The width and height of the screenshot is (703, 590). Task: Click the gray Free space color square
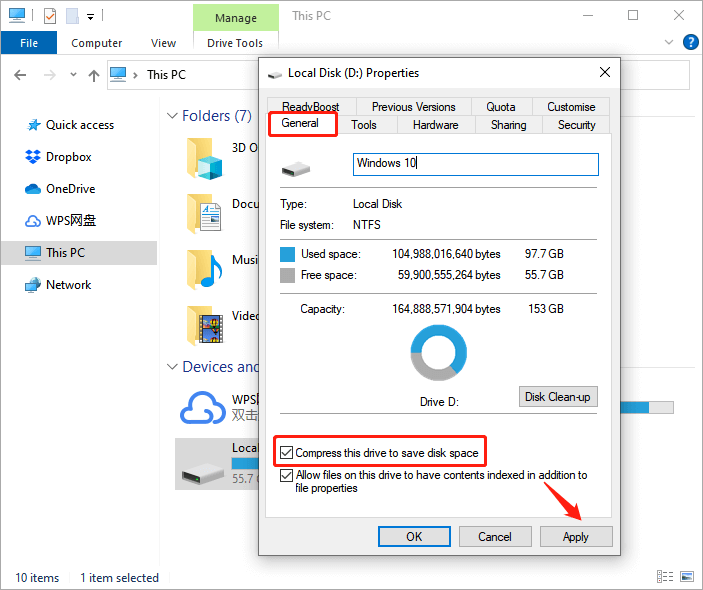pos(287,275)
